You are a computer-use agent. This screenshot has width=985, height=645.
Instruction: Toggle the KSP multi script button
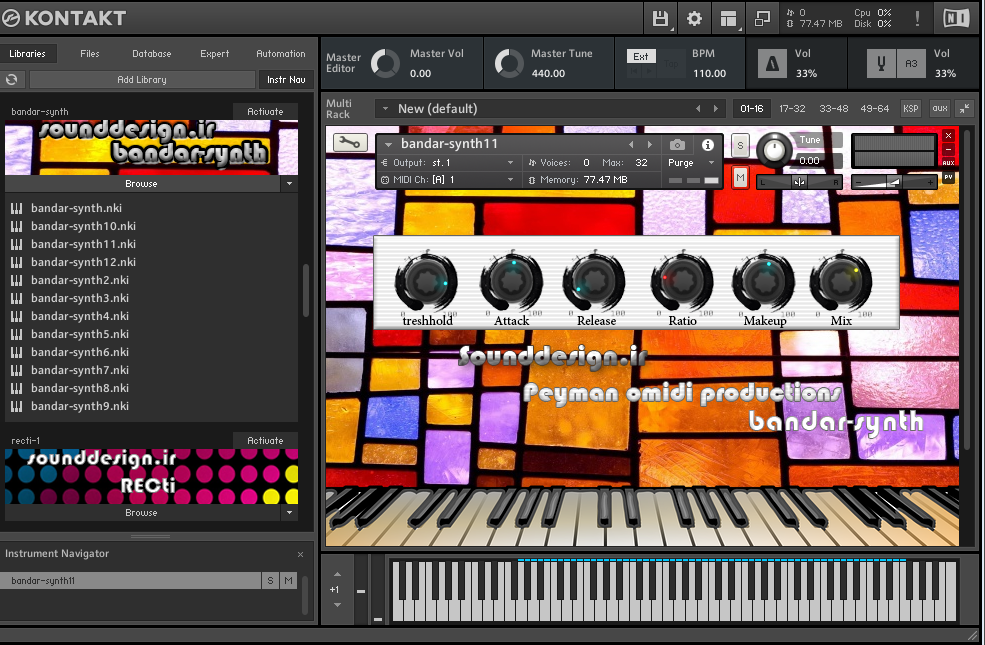tap(910, 108)
